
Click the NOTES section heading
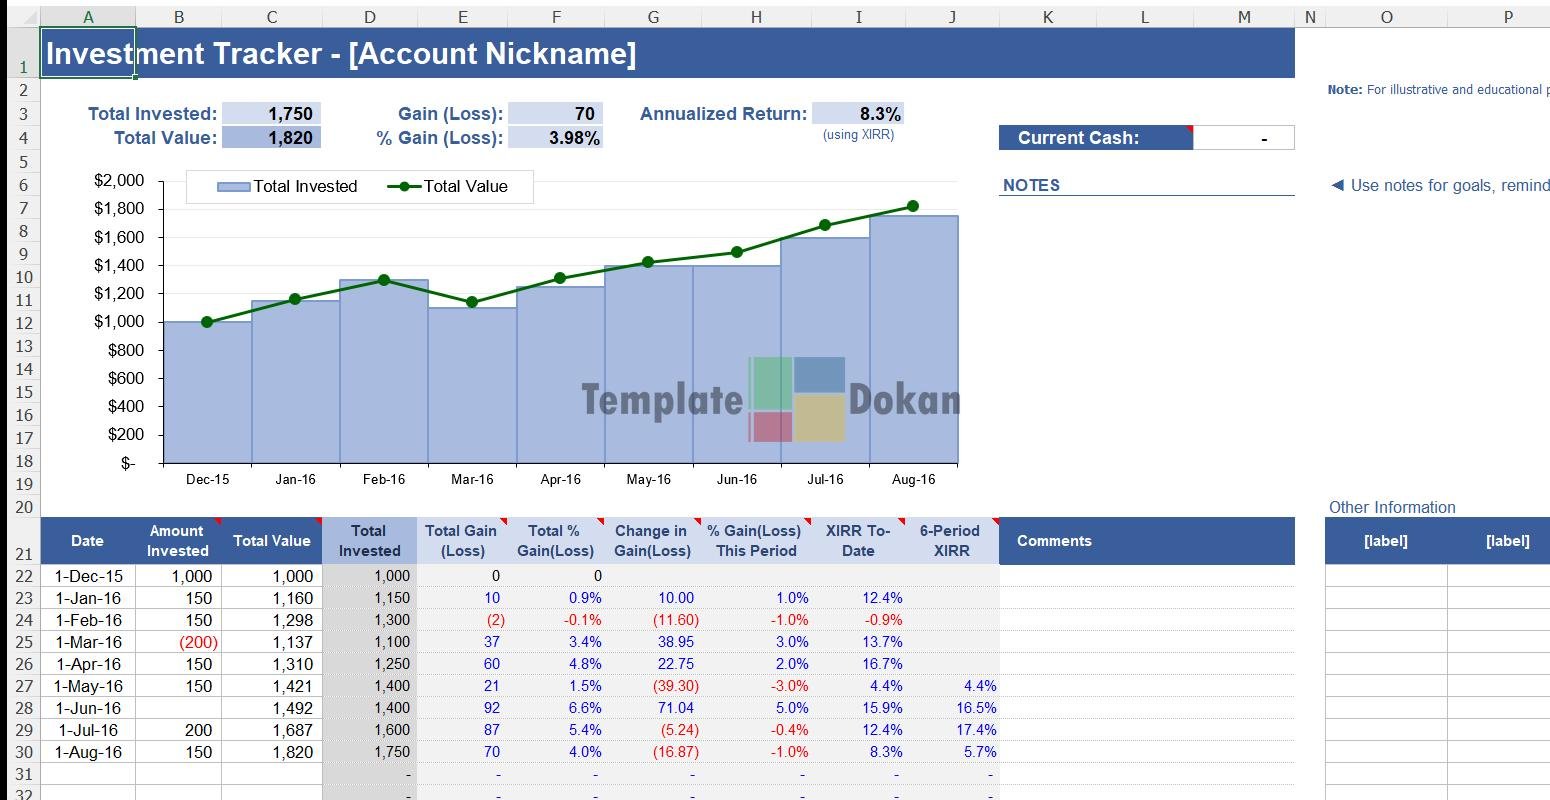tap(1031, 185)
